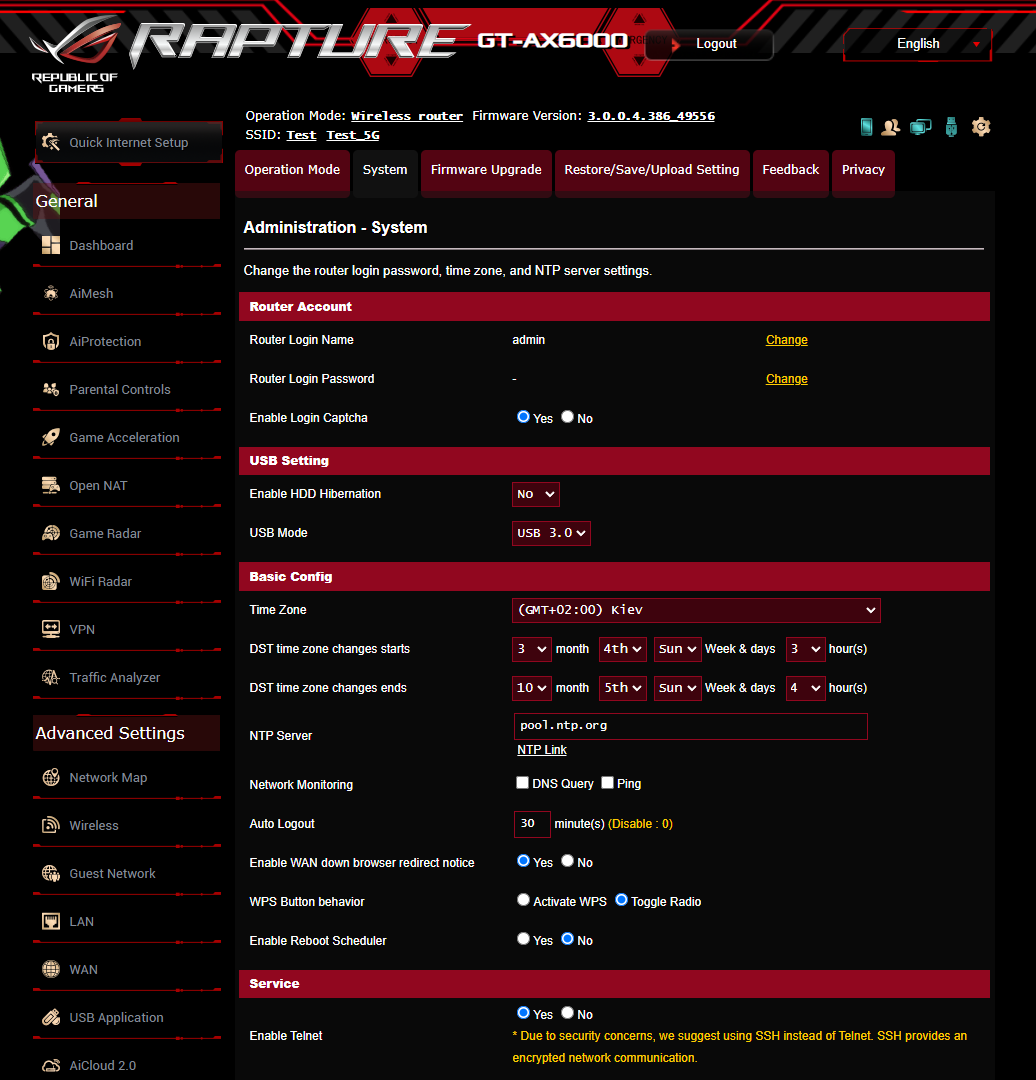Click the Test SSID link
The height and width of the screenshot is (1080, 1036).
pyautogui.click(x=302, y=136)
